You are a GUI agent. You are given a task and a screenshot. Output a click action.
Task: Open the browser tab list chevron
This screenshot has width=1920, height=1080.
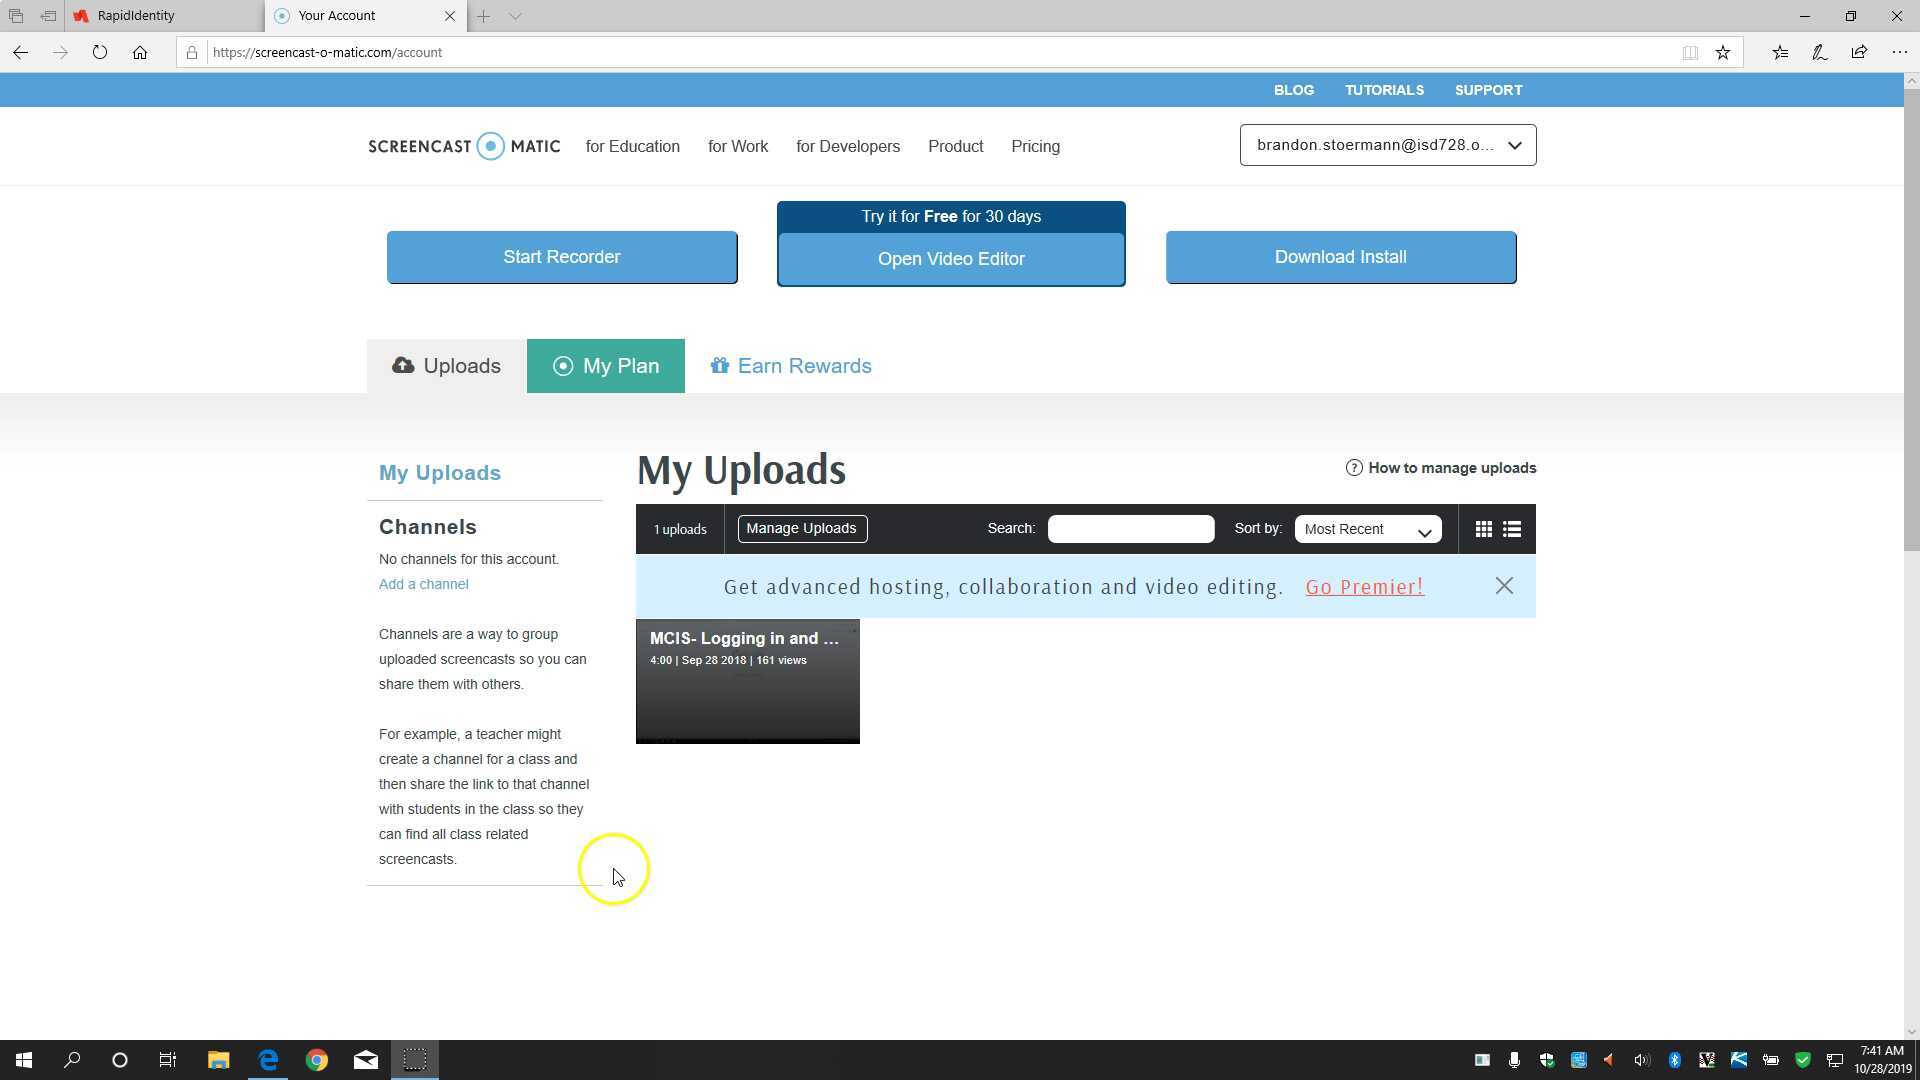515,16
